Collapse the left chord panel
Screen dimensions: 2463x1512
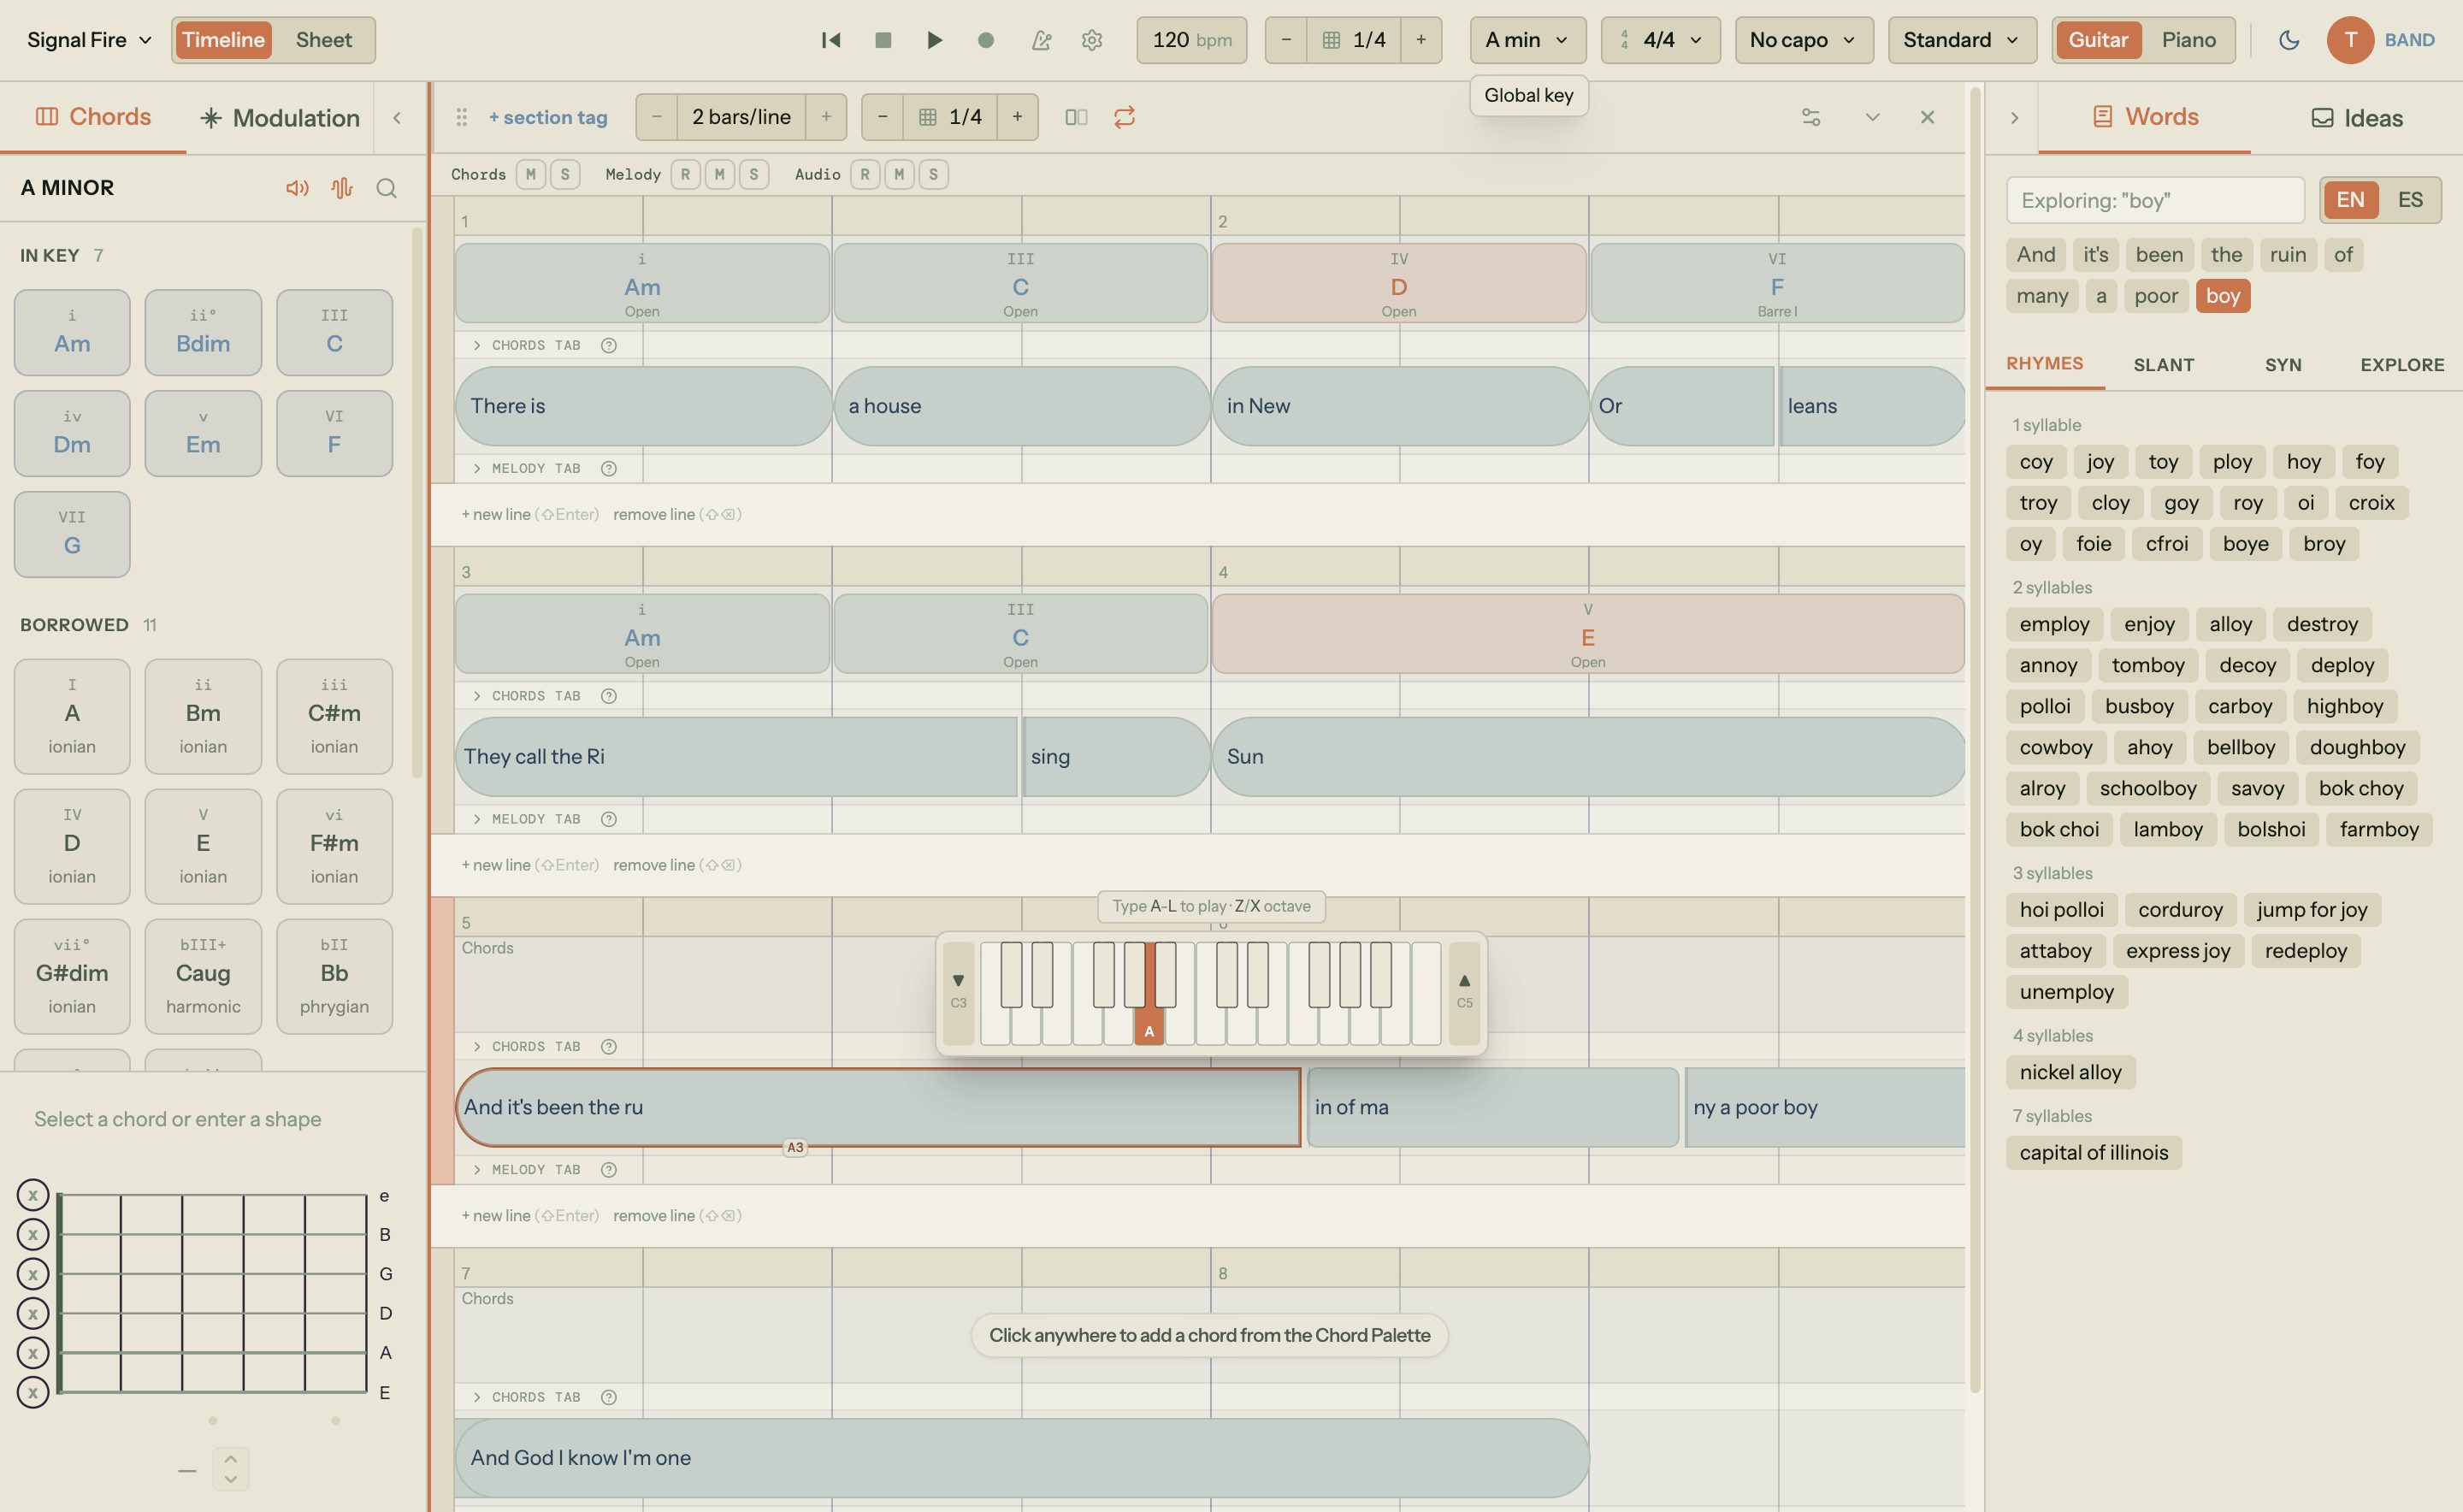click(397, 118)
